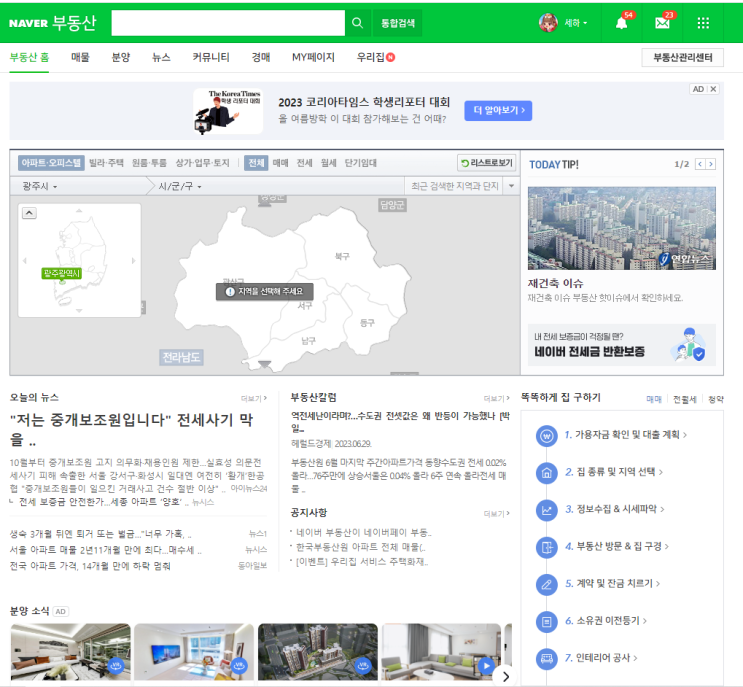The height and width of the screenshot is (687, 743).
Task: Open 부동산 홈 tab
Action: (x=29, y=57)
